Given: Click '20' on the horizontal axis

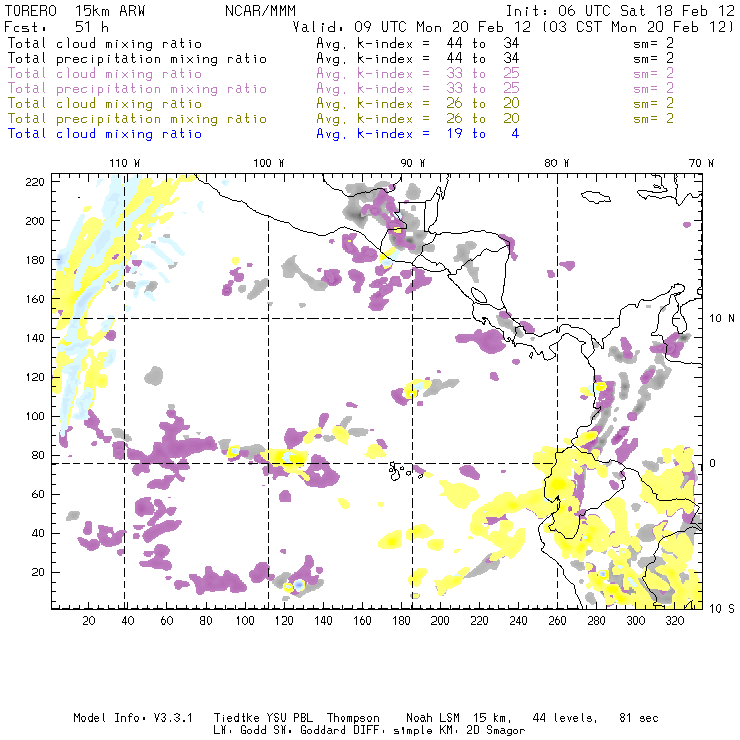Looking at the screenshot, I should (89, 620).
